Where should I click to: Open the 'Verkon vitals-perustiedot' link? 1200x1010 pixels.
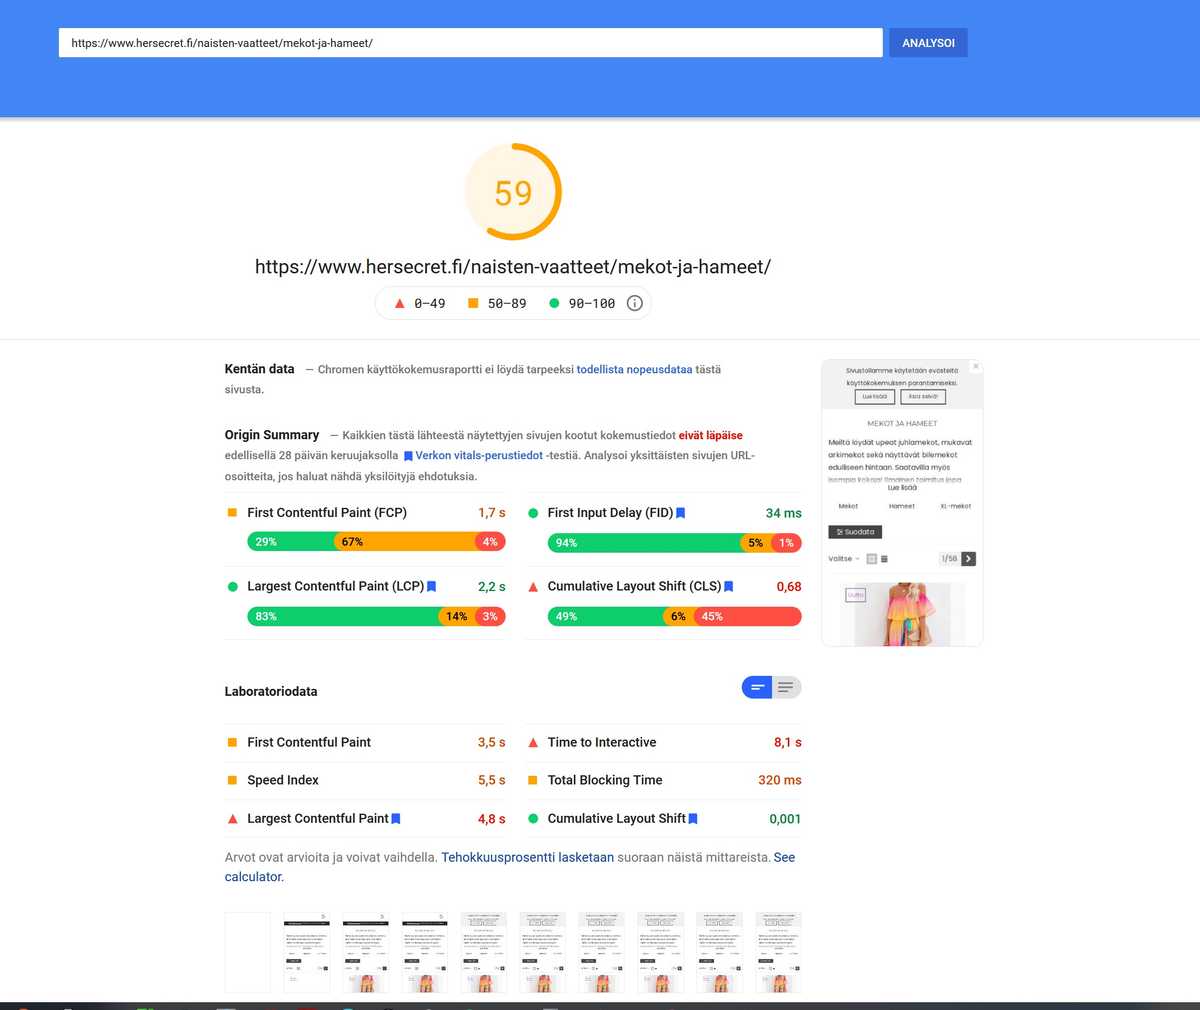tap(479, 455)
